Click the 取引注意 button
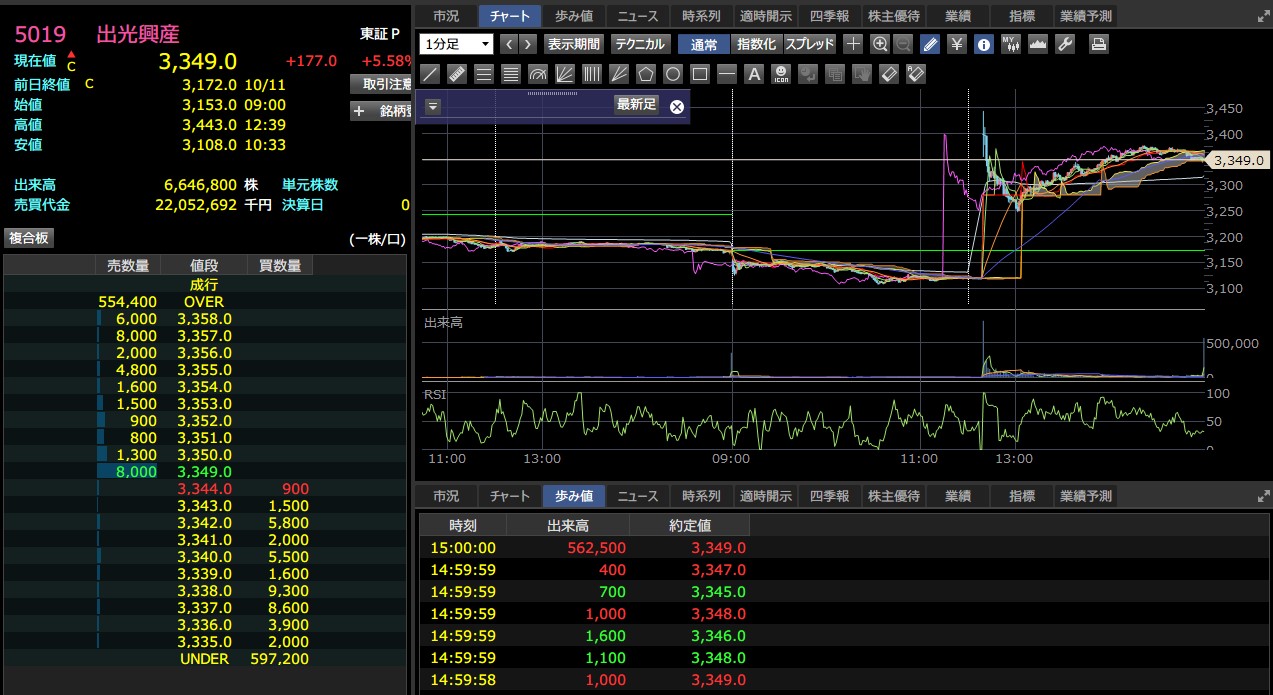This screenshot has width=1273, height=695. pos(382,84)
